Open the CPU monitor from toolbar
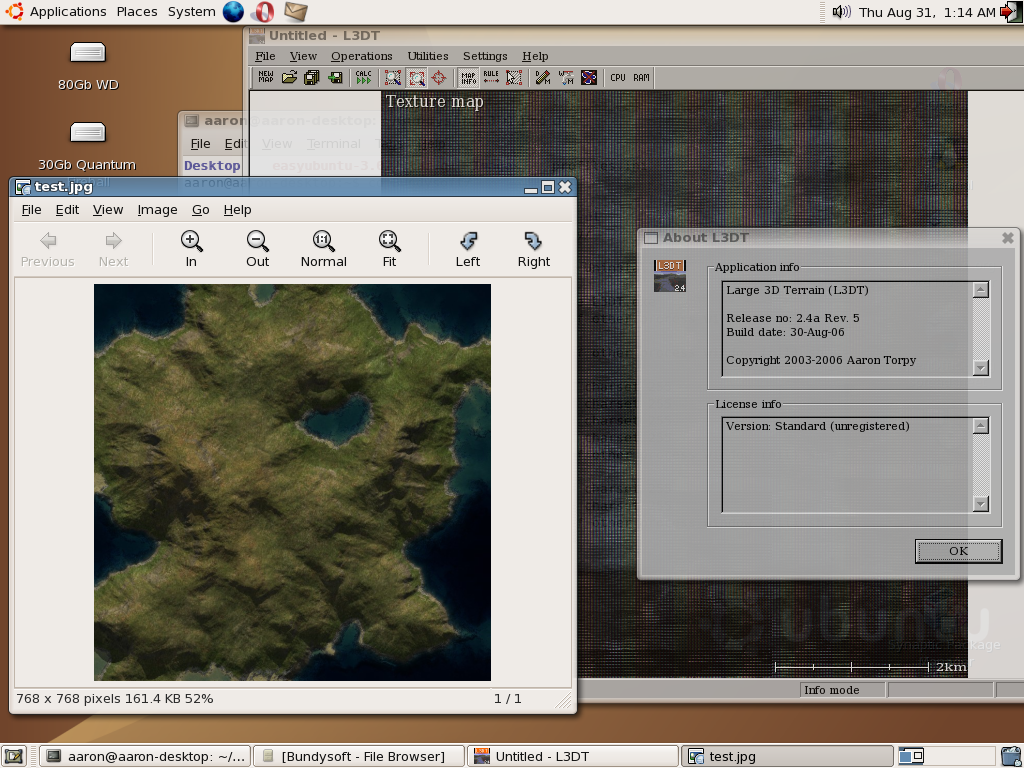Viewport: 1024px width, 768px height. [618, 77]
